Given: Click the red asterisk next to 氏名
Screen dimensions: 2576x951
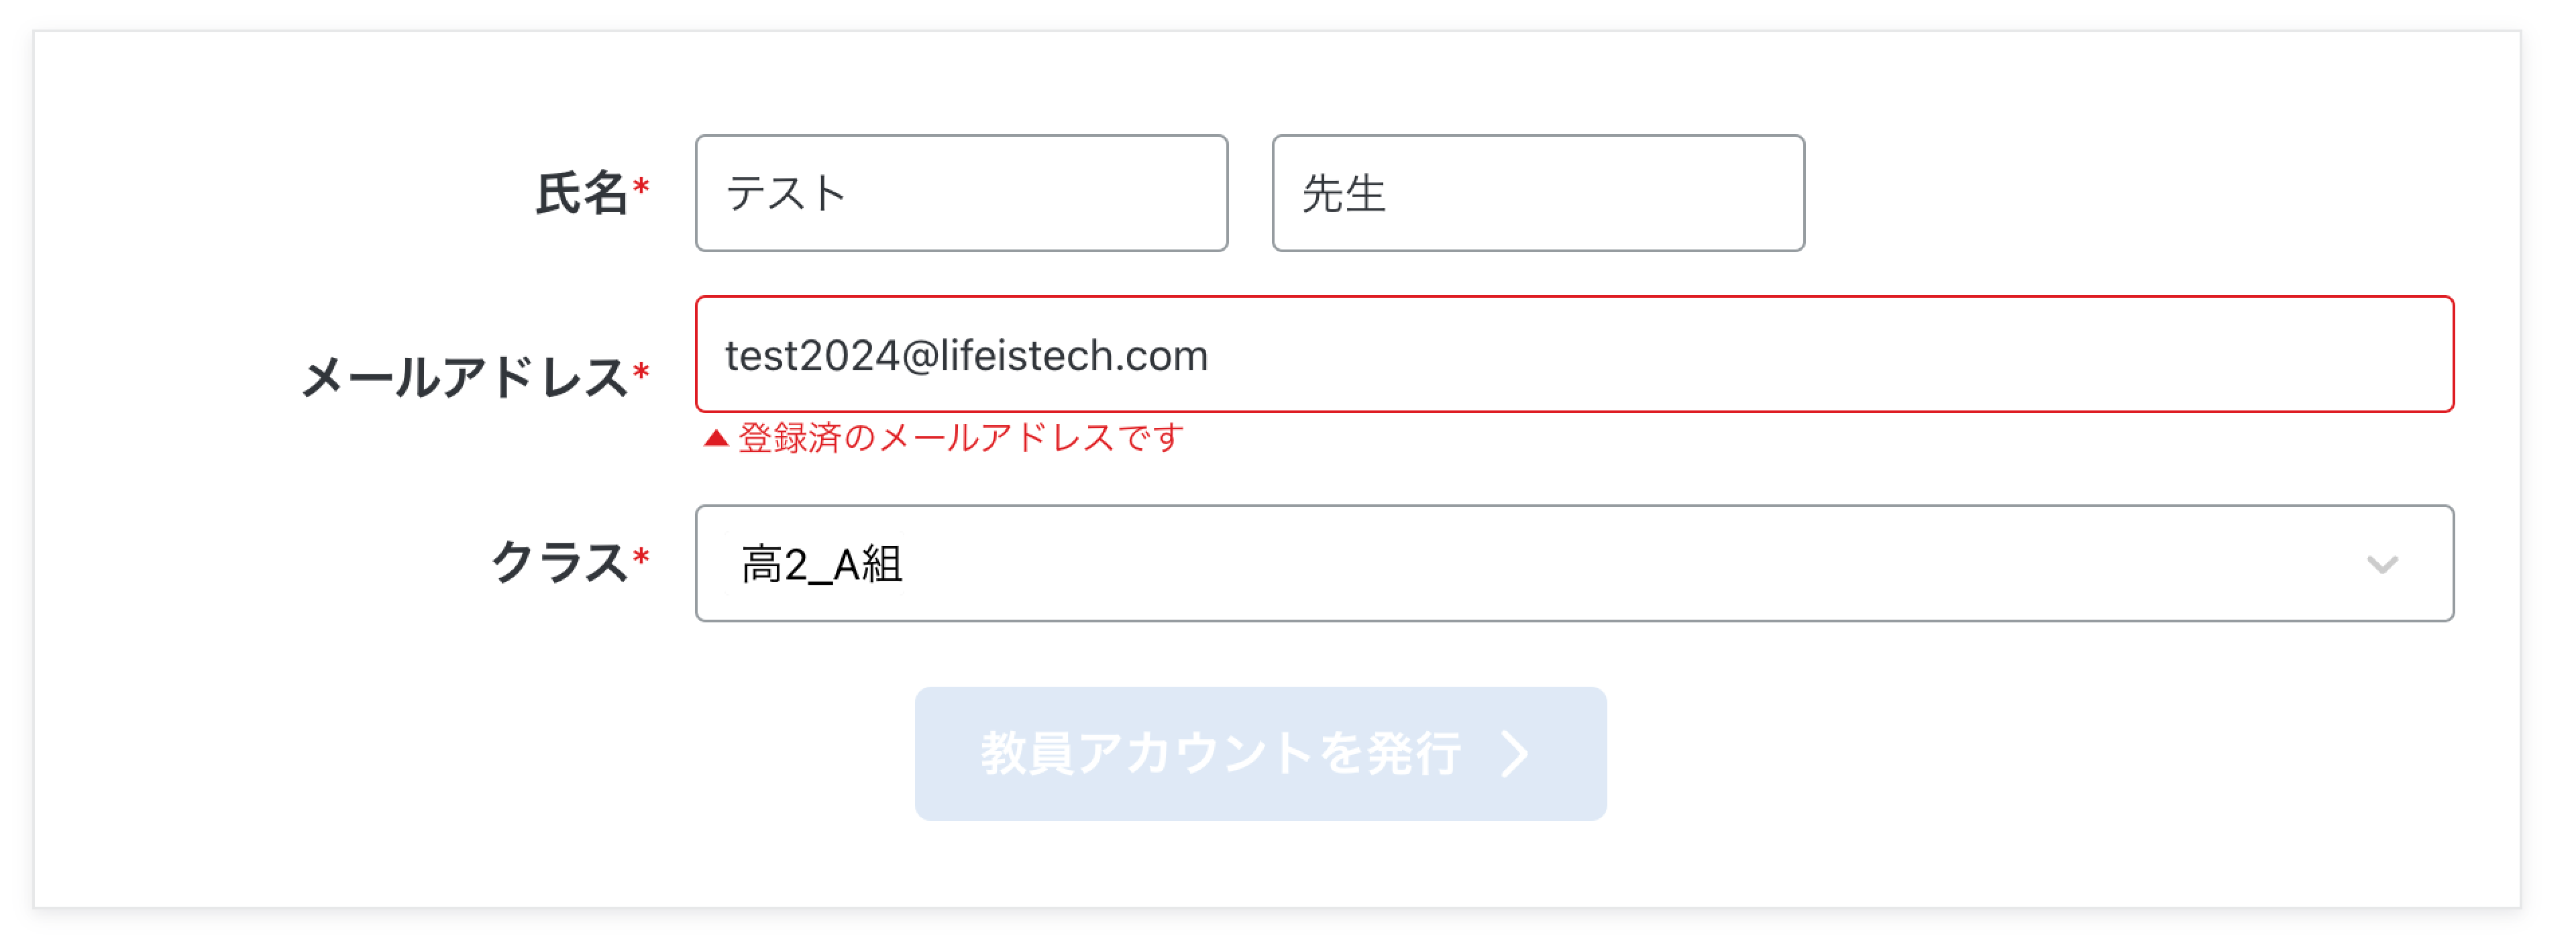Looking at the screenshot, I should (x=641, y=187).
